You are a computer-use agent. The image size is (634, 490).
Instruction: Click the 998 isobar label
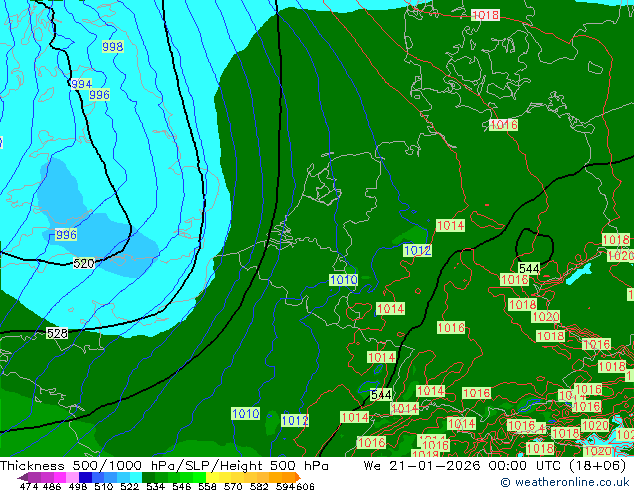(x=112, y=46)
